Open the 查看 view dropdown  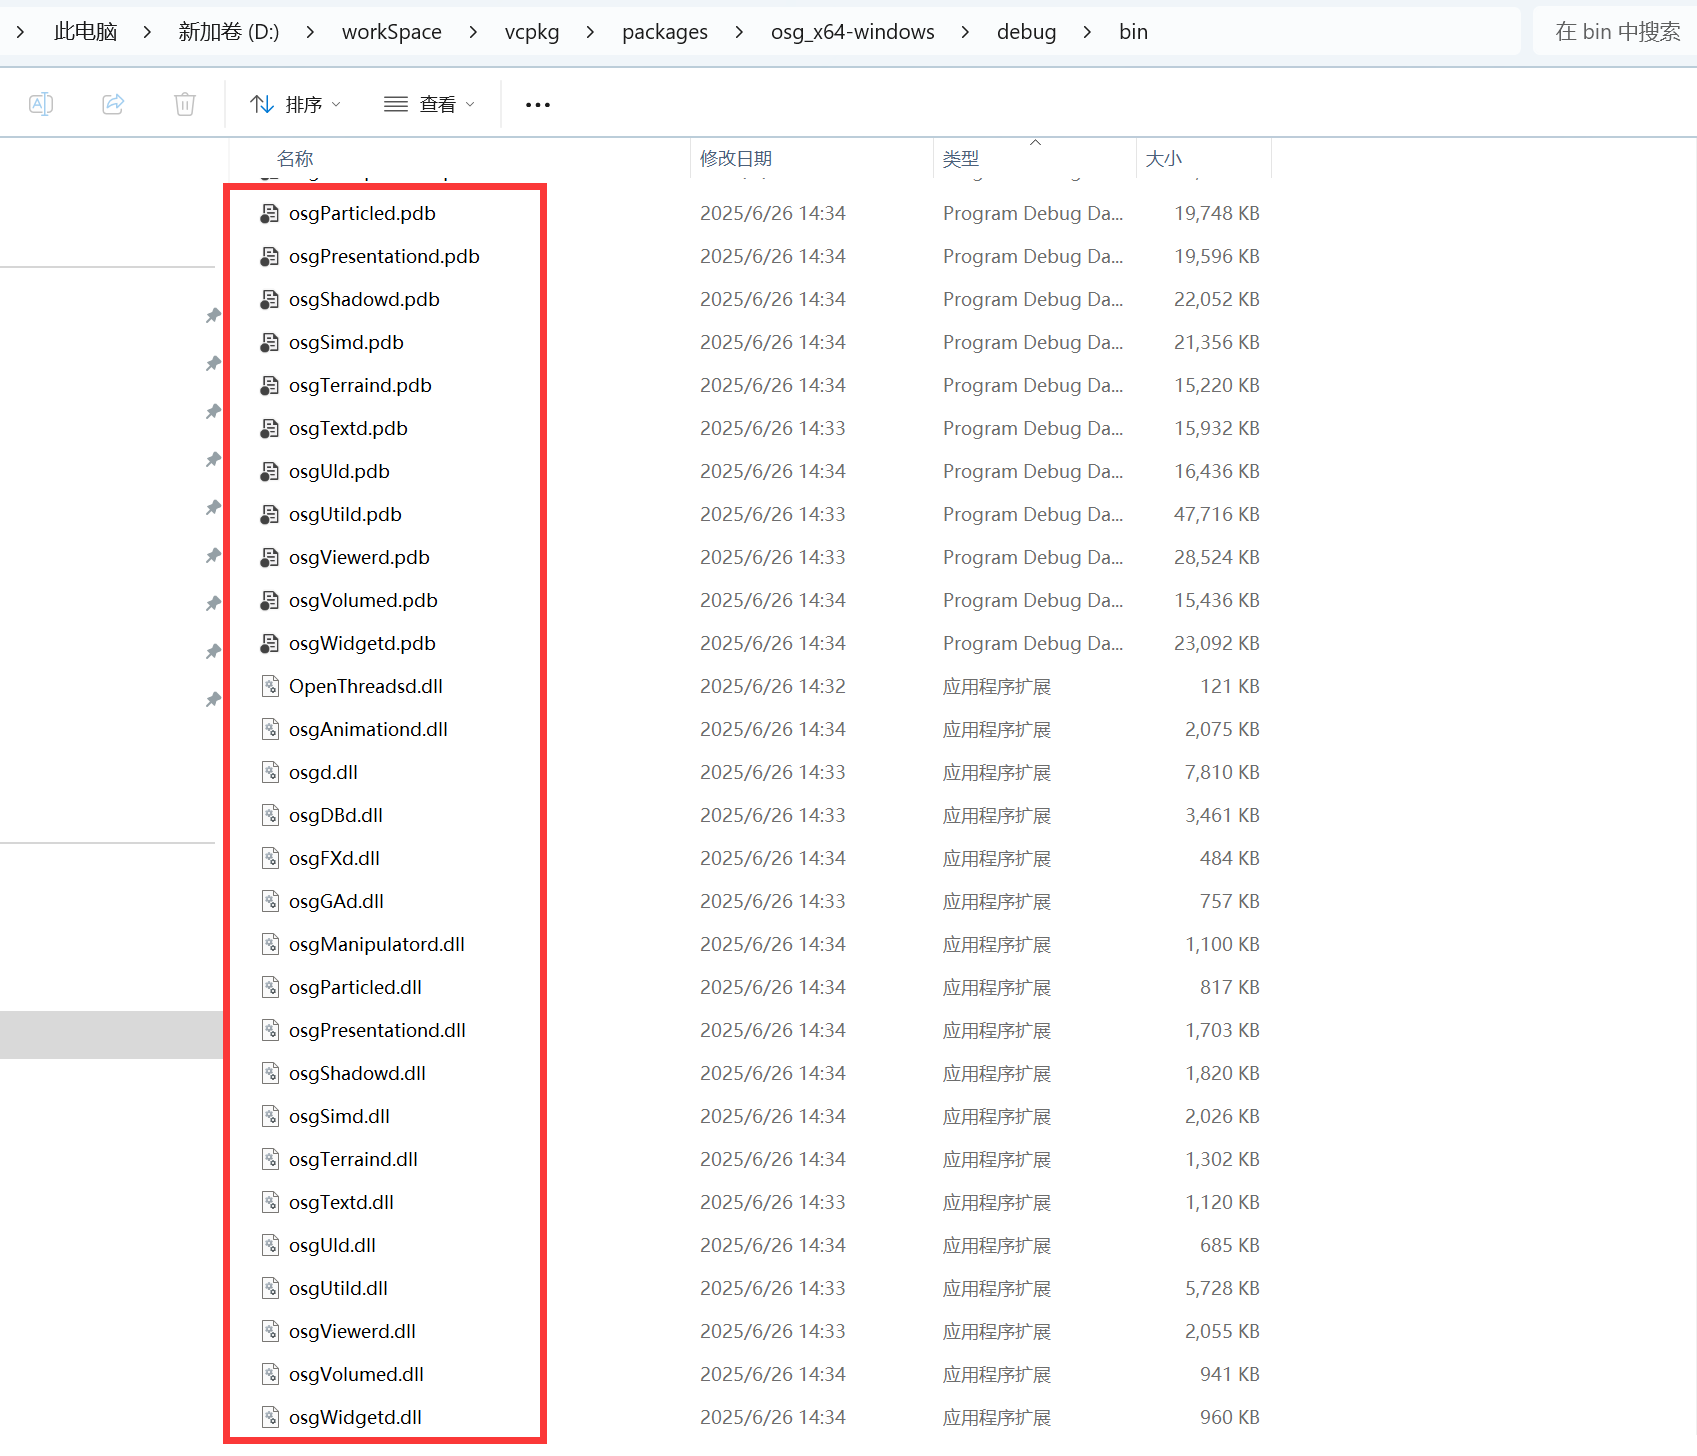coord(430,104)
